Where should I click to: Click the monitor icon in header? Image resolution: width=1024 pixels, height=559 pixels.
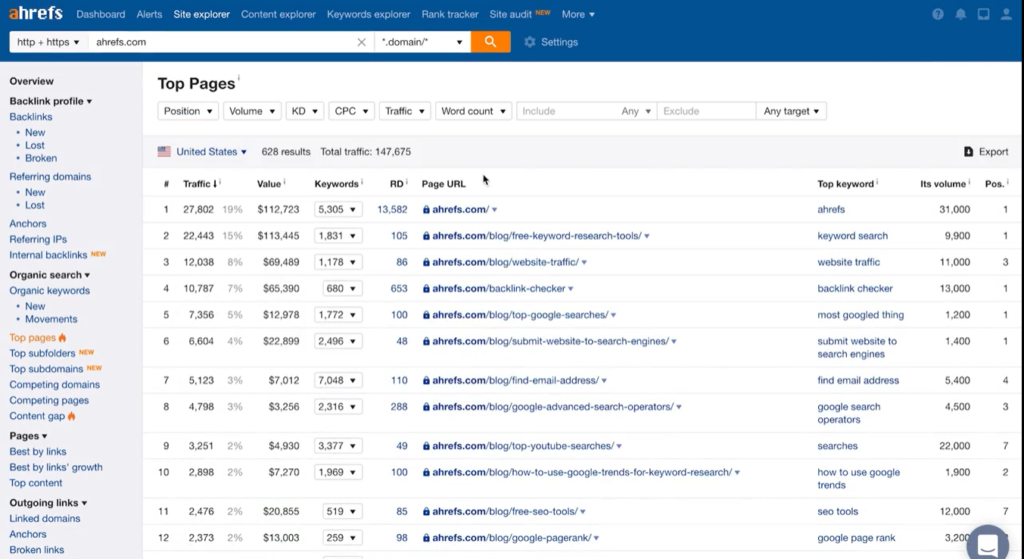coord(984,14)
